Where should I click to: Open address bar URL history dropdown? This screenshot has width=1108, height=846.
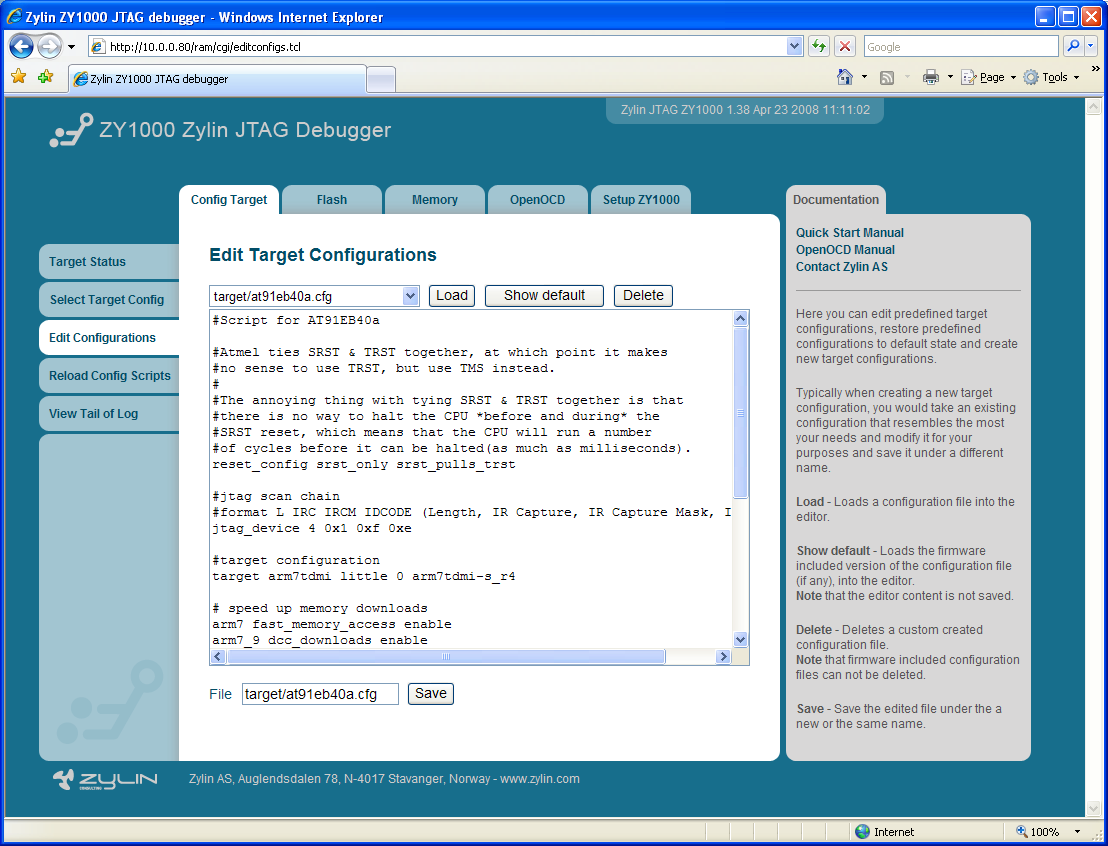point(794,47)
